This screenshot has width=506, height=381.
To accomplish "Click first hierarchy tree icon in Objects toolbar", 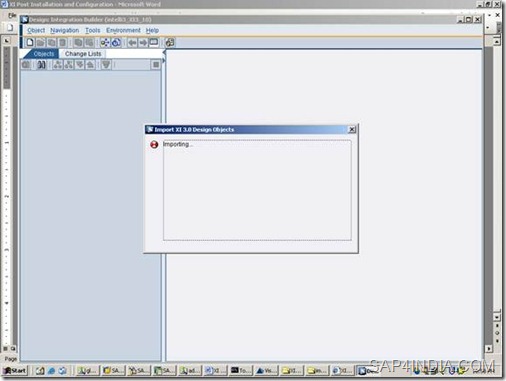I will (58, 64).
